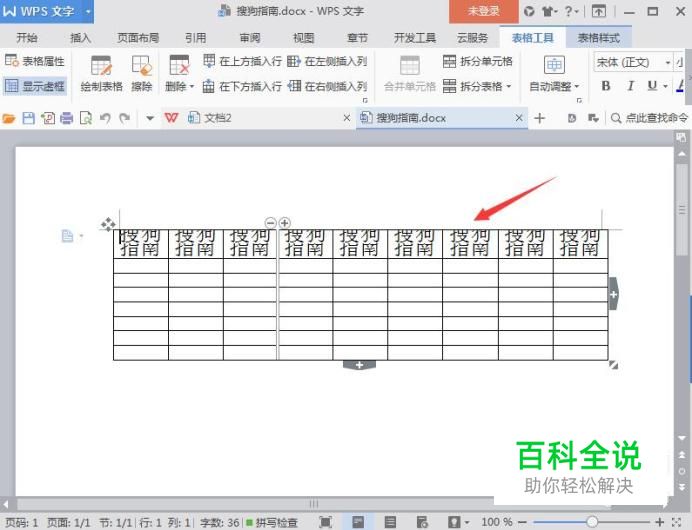692x530 pixels.
Task: Switch to the 审阅 tab
Action: 250,38
